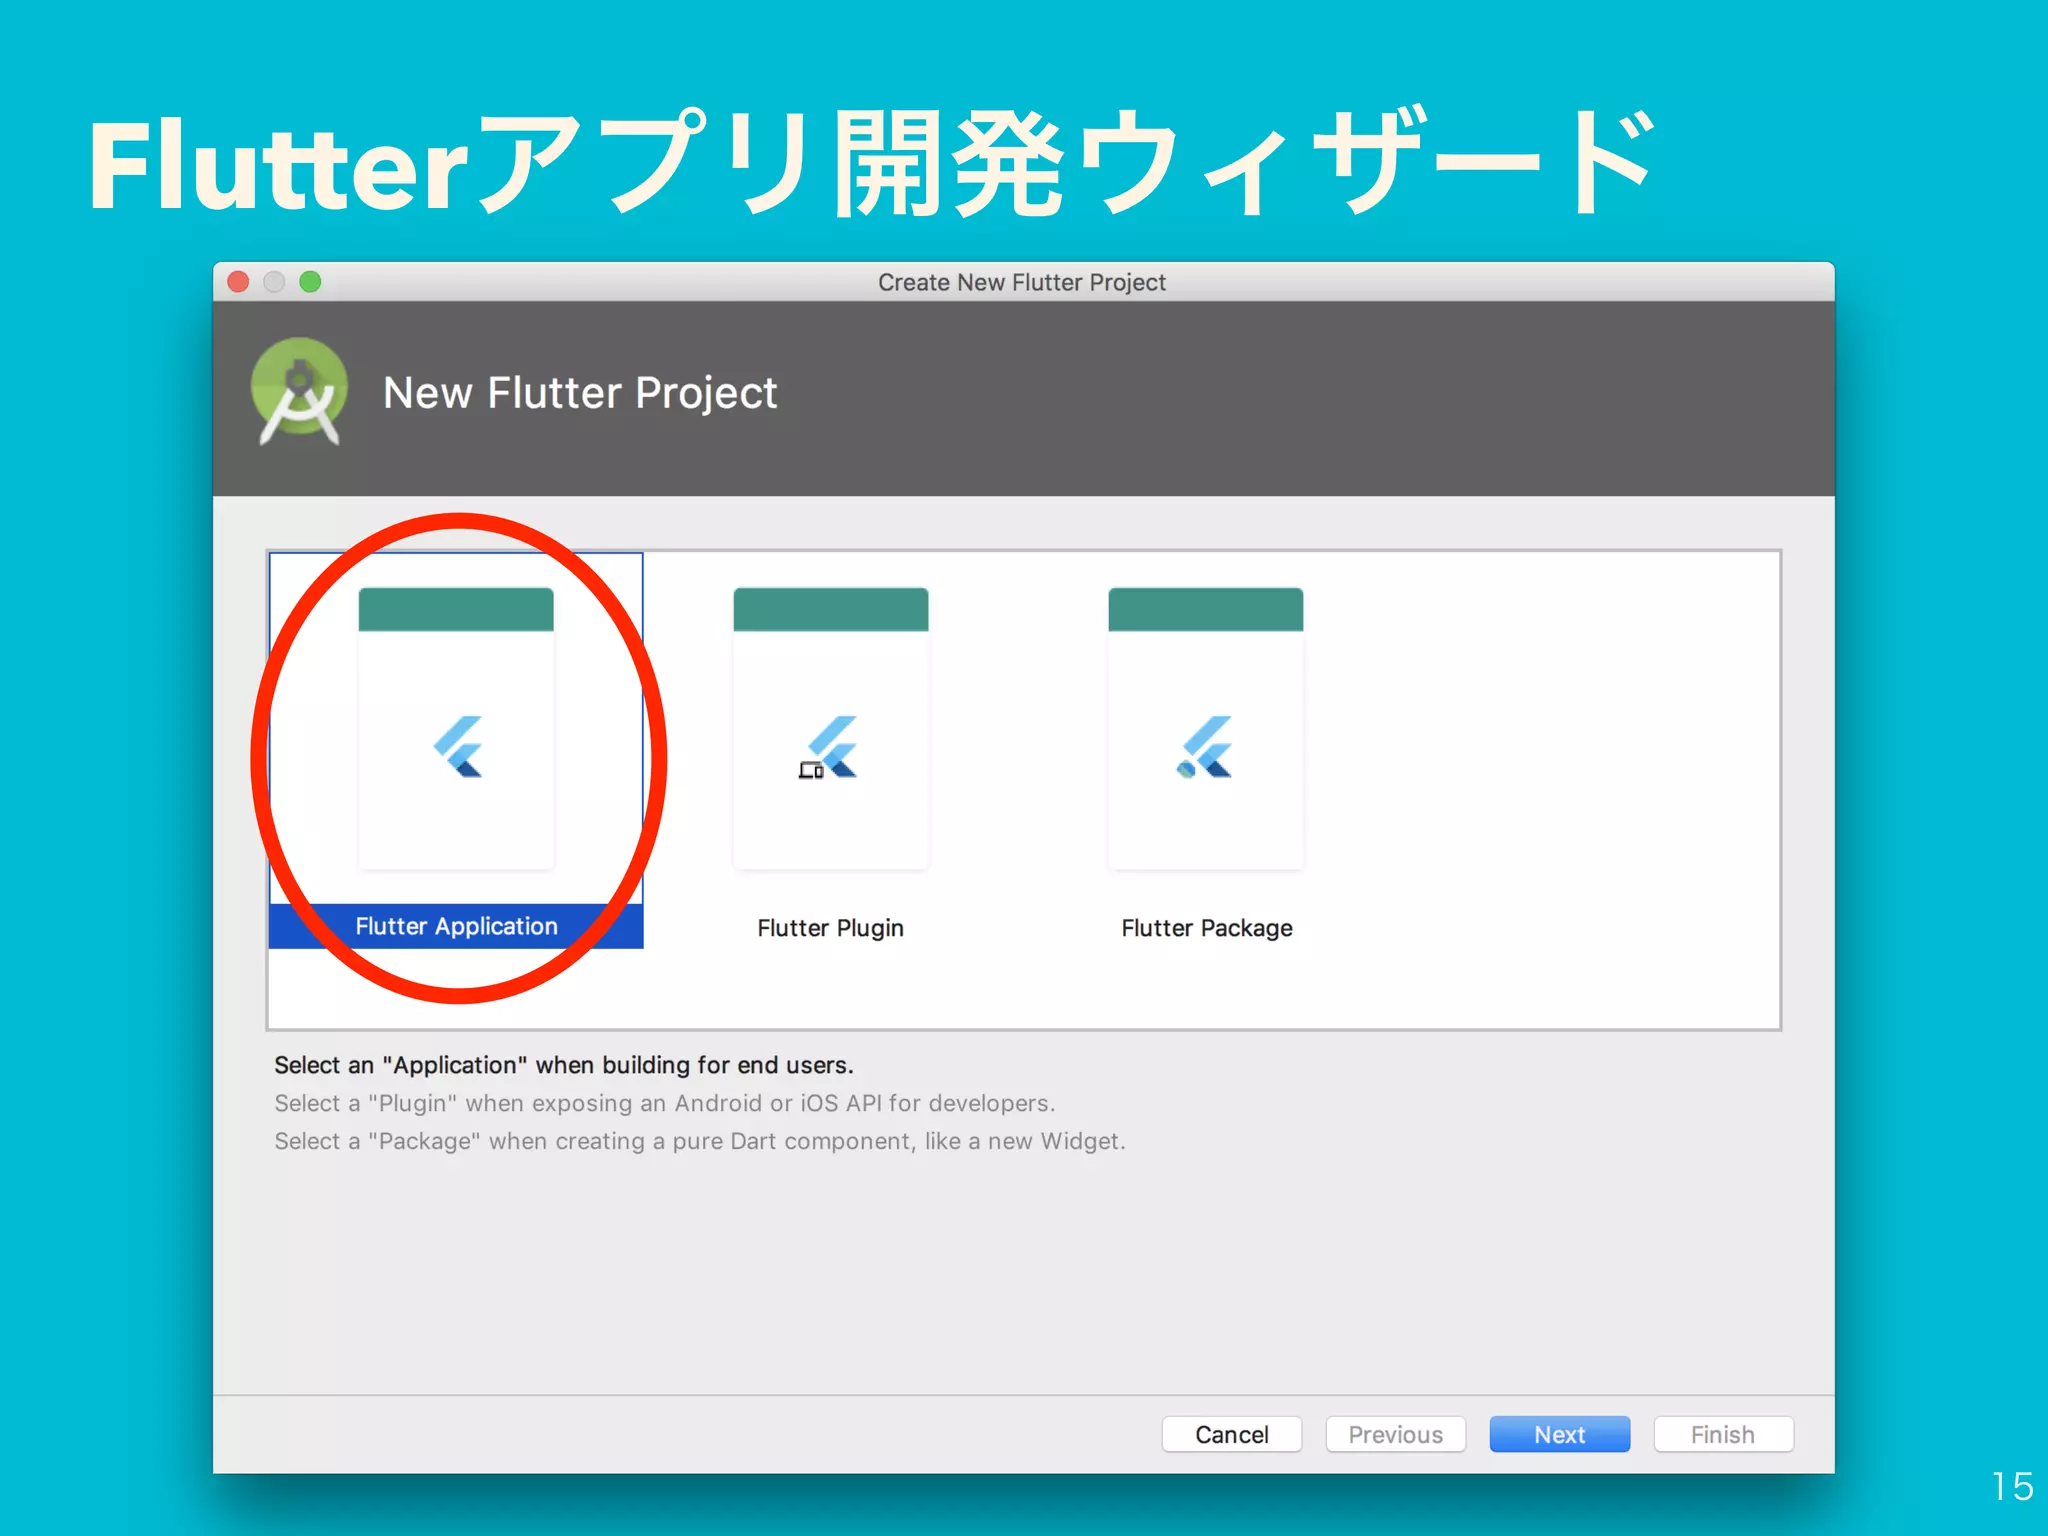The height and width of the screenshot is (1536, 2048).
Task: Click Next to continue the wizard
Action: (1560, 1434)
